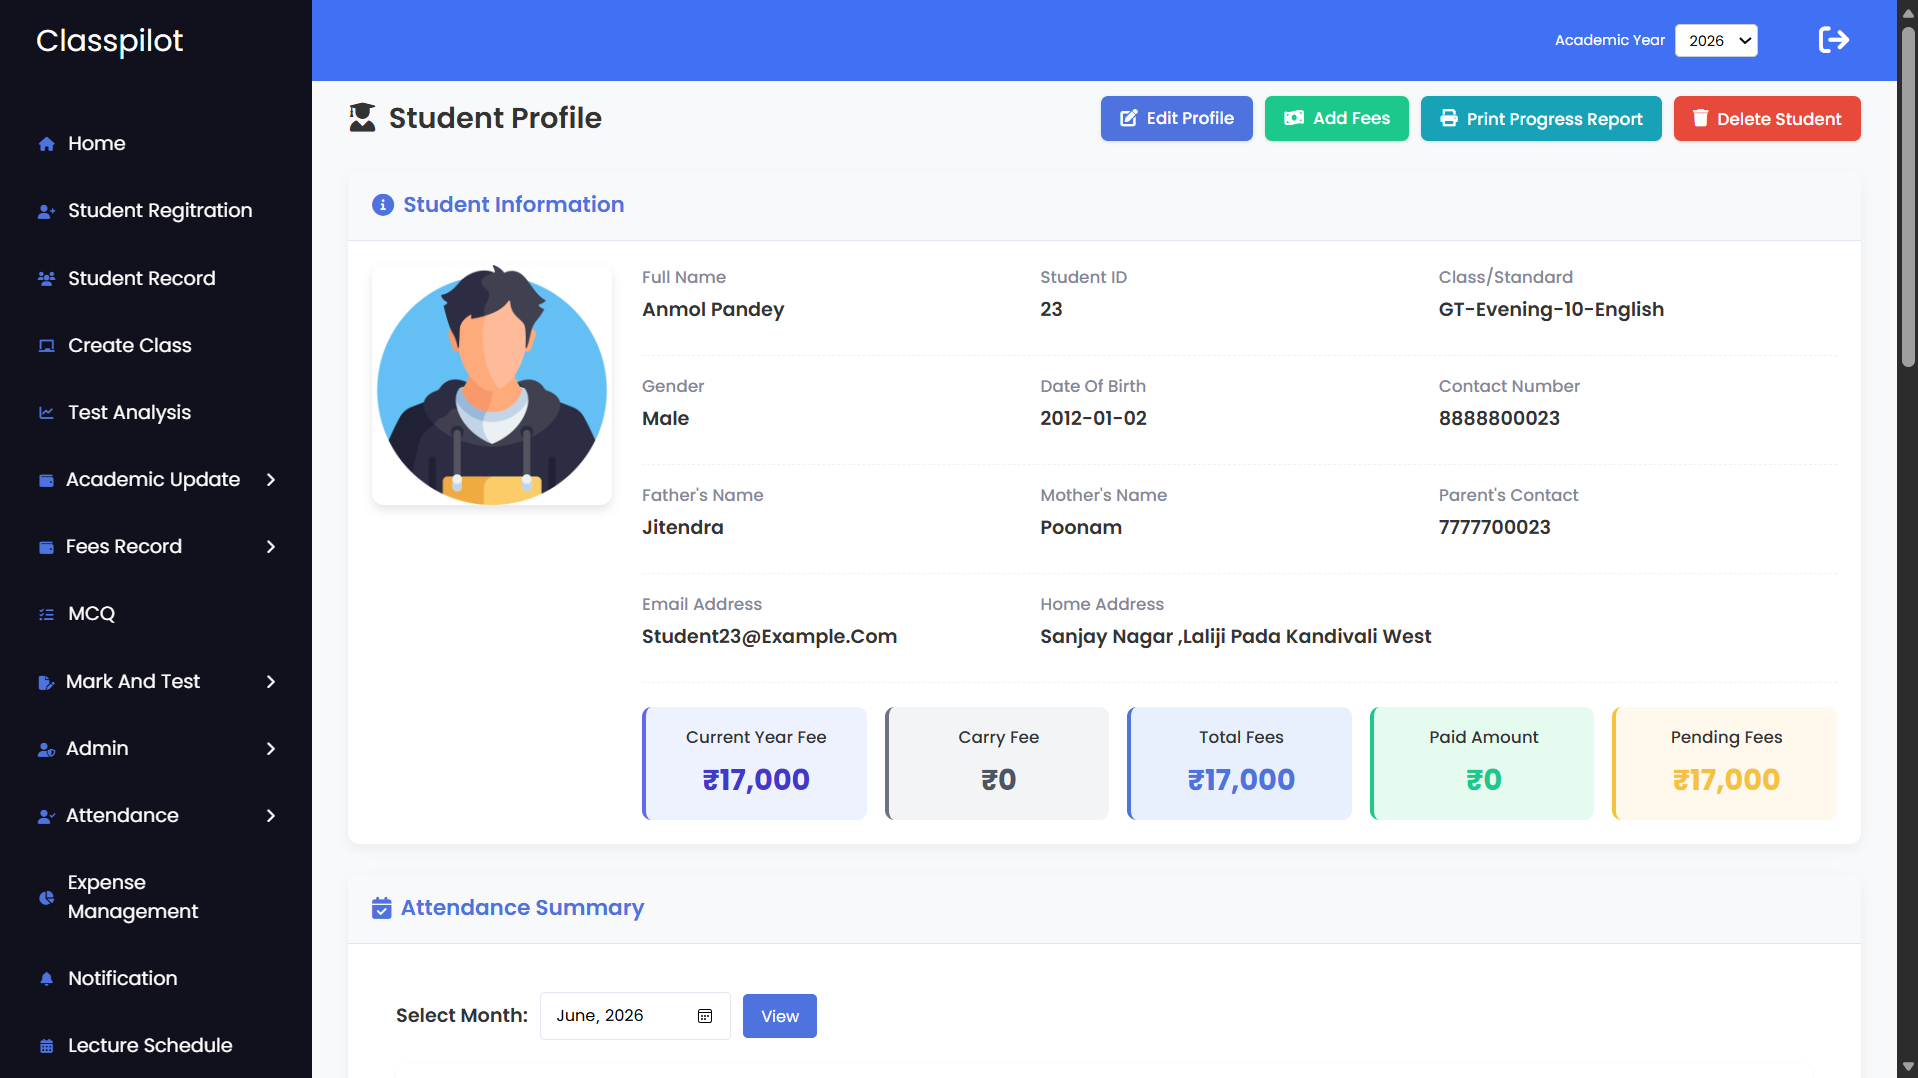Screen dimensions: 1918x1078
Task: Click the Home house icon in sidebar
Action: (x=46, y=144)
